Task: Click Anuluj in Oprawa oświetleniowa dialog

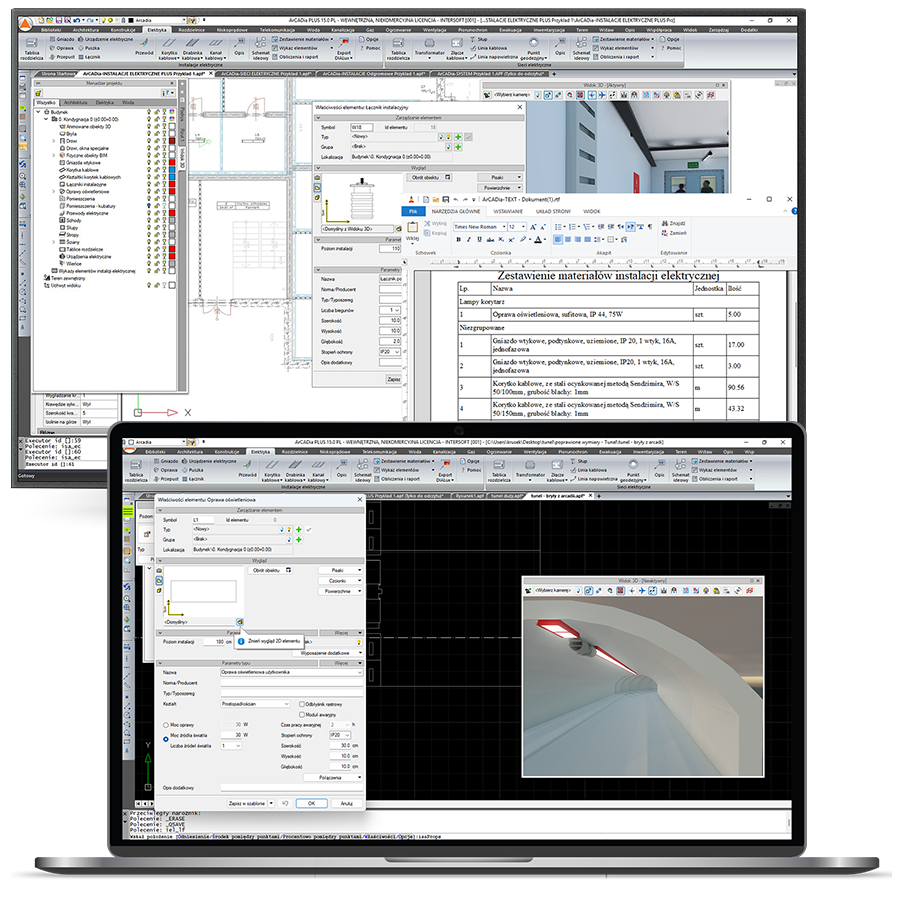Action: pos(347,804)
